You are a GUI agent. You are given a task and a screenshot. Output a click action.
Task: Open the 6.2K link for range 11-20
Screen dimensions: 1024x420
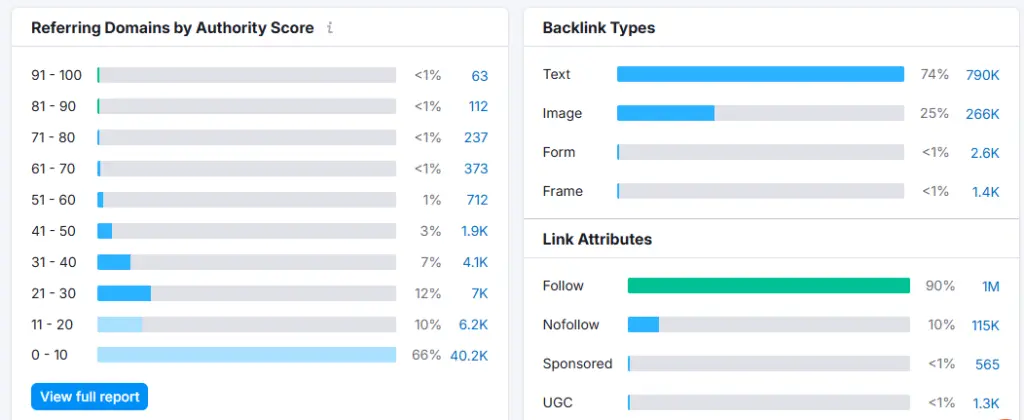tap(473, 324)
